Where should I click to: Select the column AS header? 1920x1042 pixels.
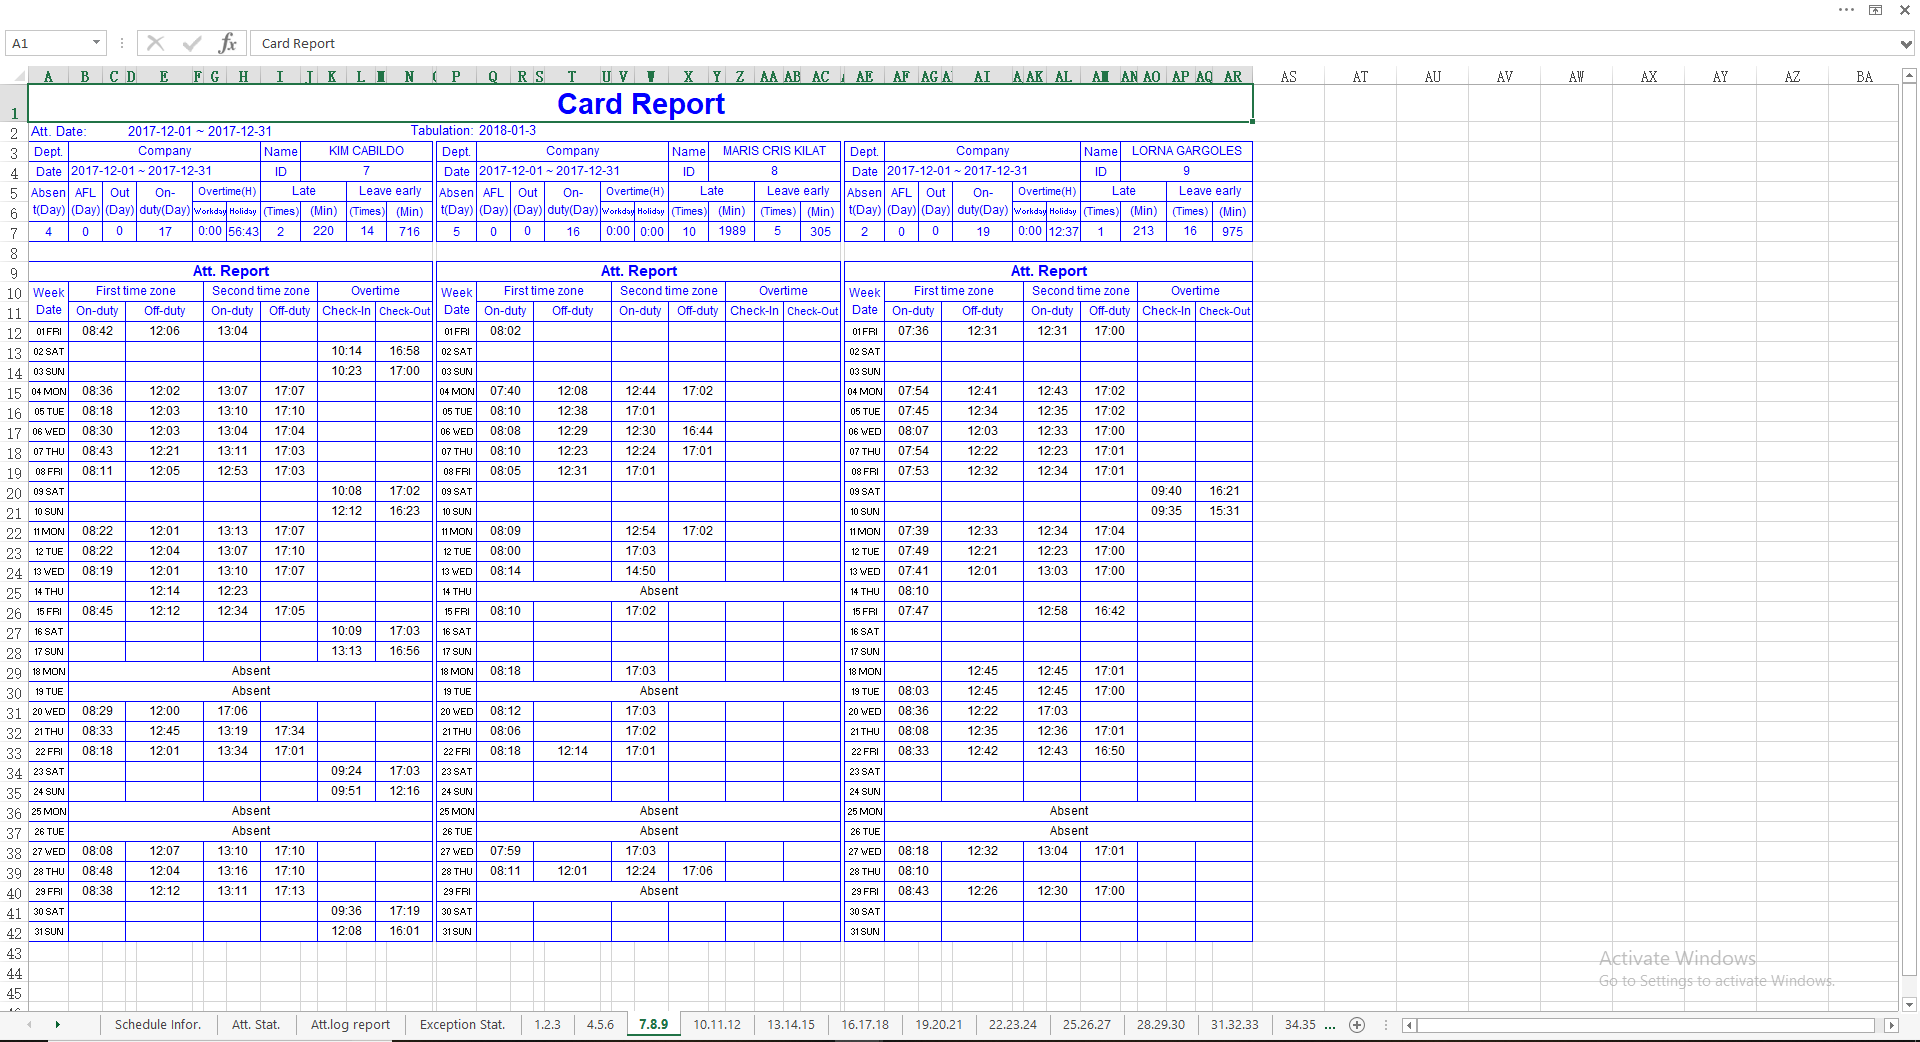pyautogui.click(x=1288, y=76)
